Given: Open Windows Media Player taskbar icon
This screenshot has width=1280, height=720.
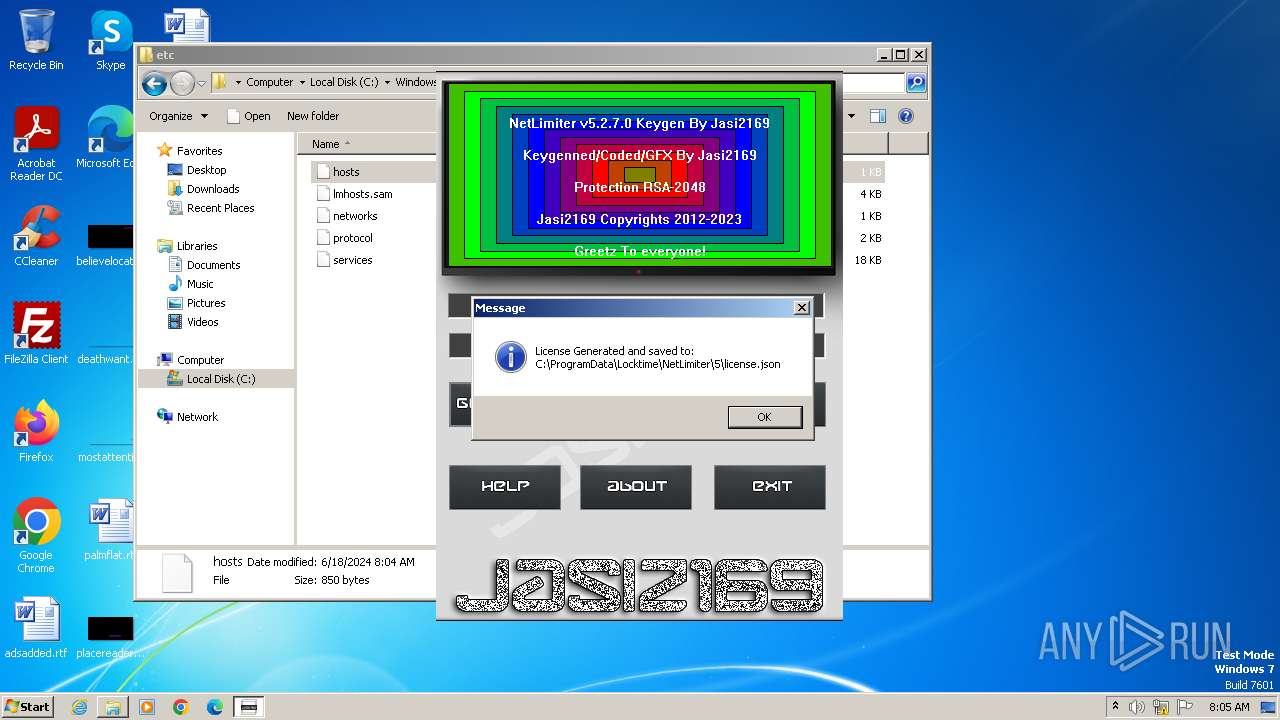Looking at the screenshot, I should (147, 707).
